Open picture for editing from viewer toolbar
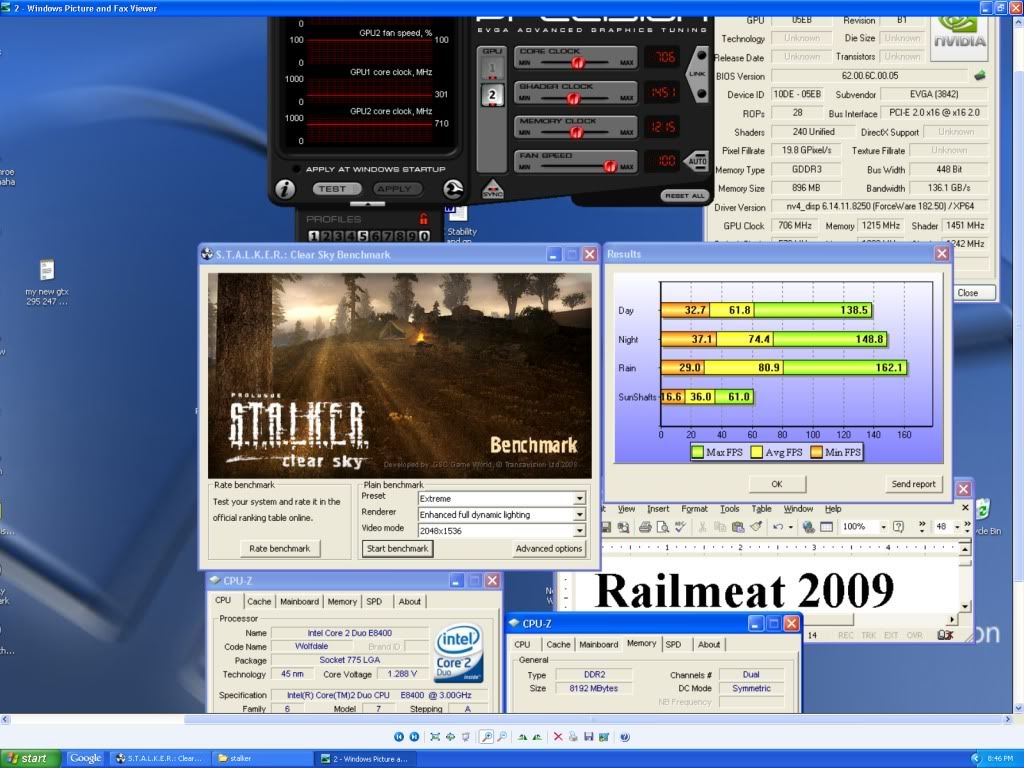This screenshot has height=768, width=1024. (x=604, y=737)
